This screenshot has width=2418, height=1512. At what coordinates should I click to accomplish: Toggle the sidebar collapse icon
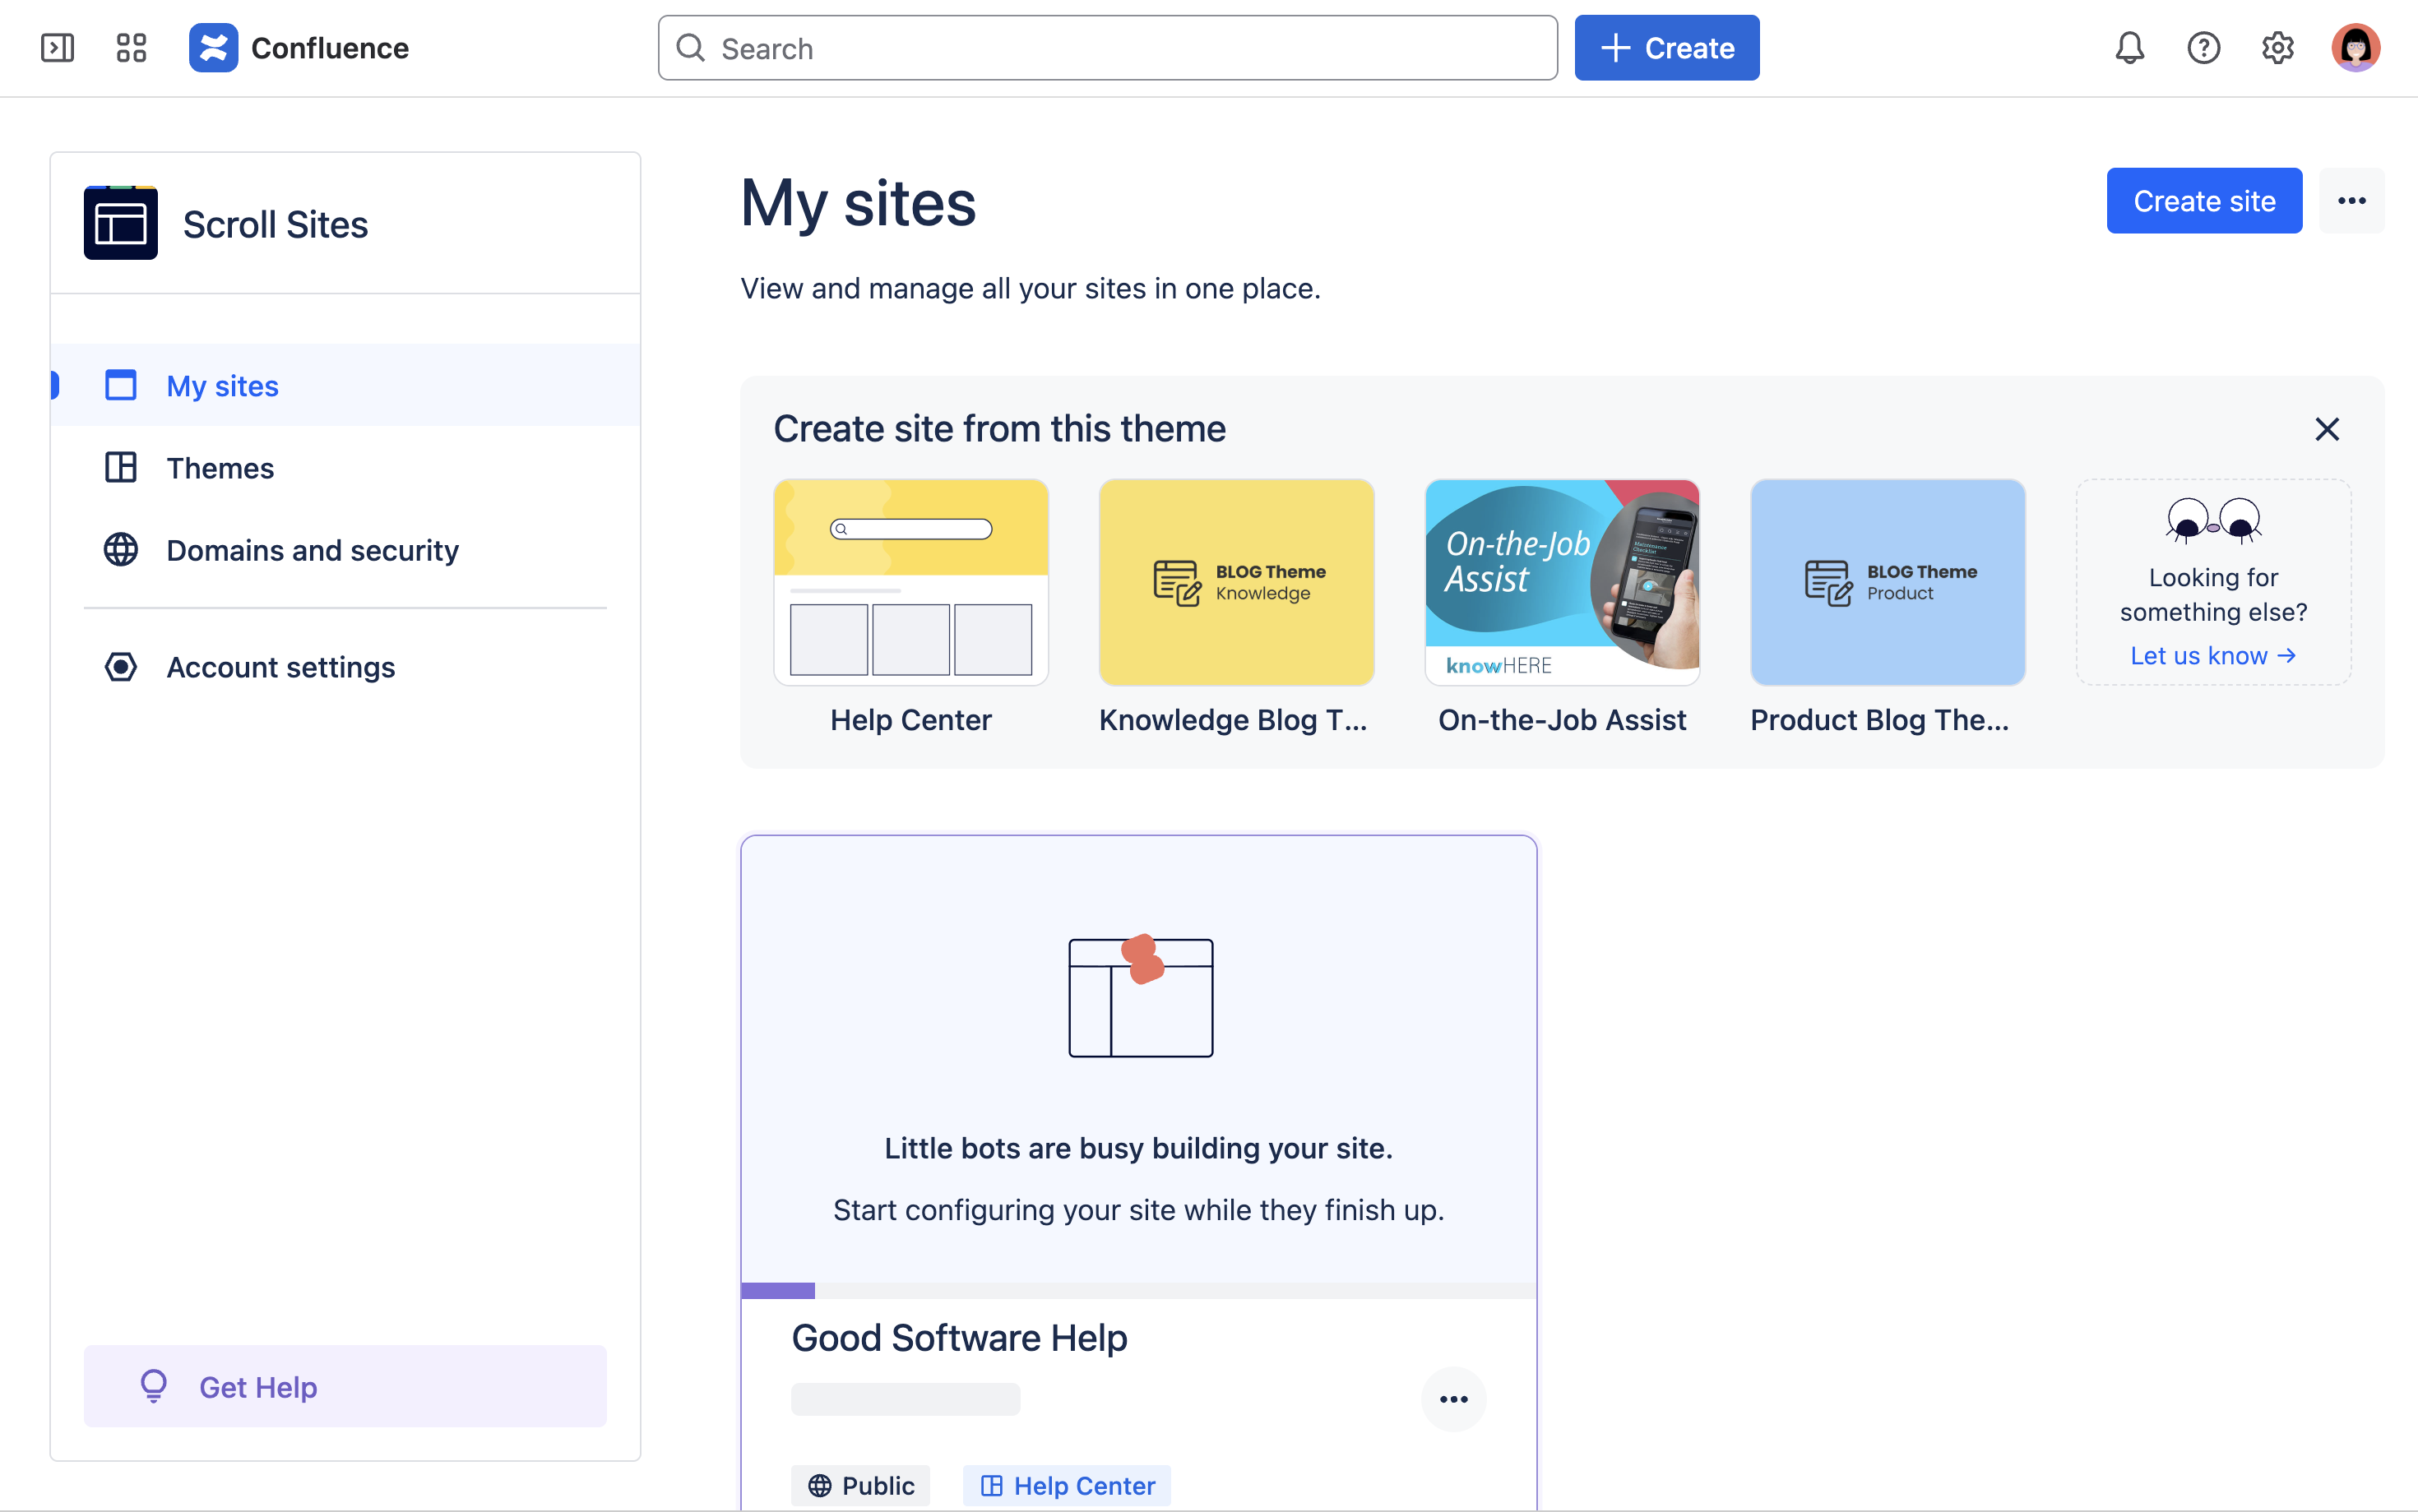pyautogui.click(x=57, y=48)
